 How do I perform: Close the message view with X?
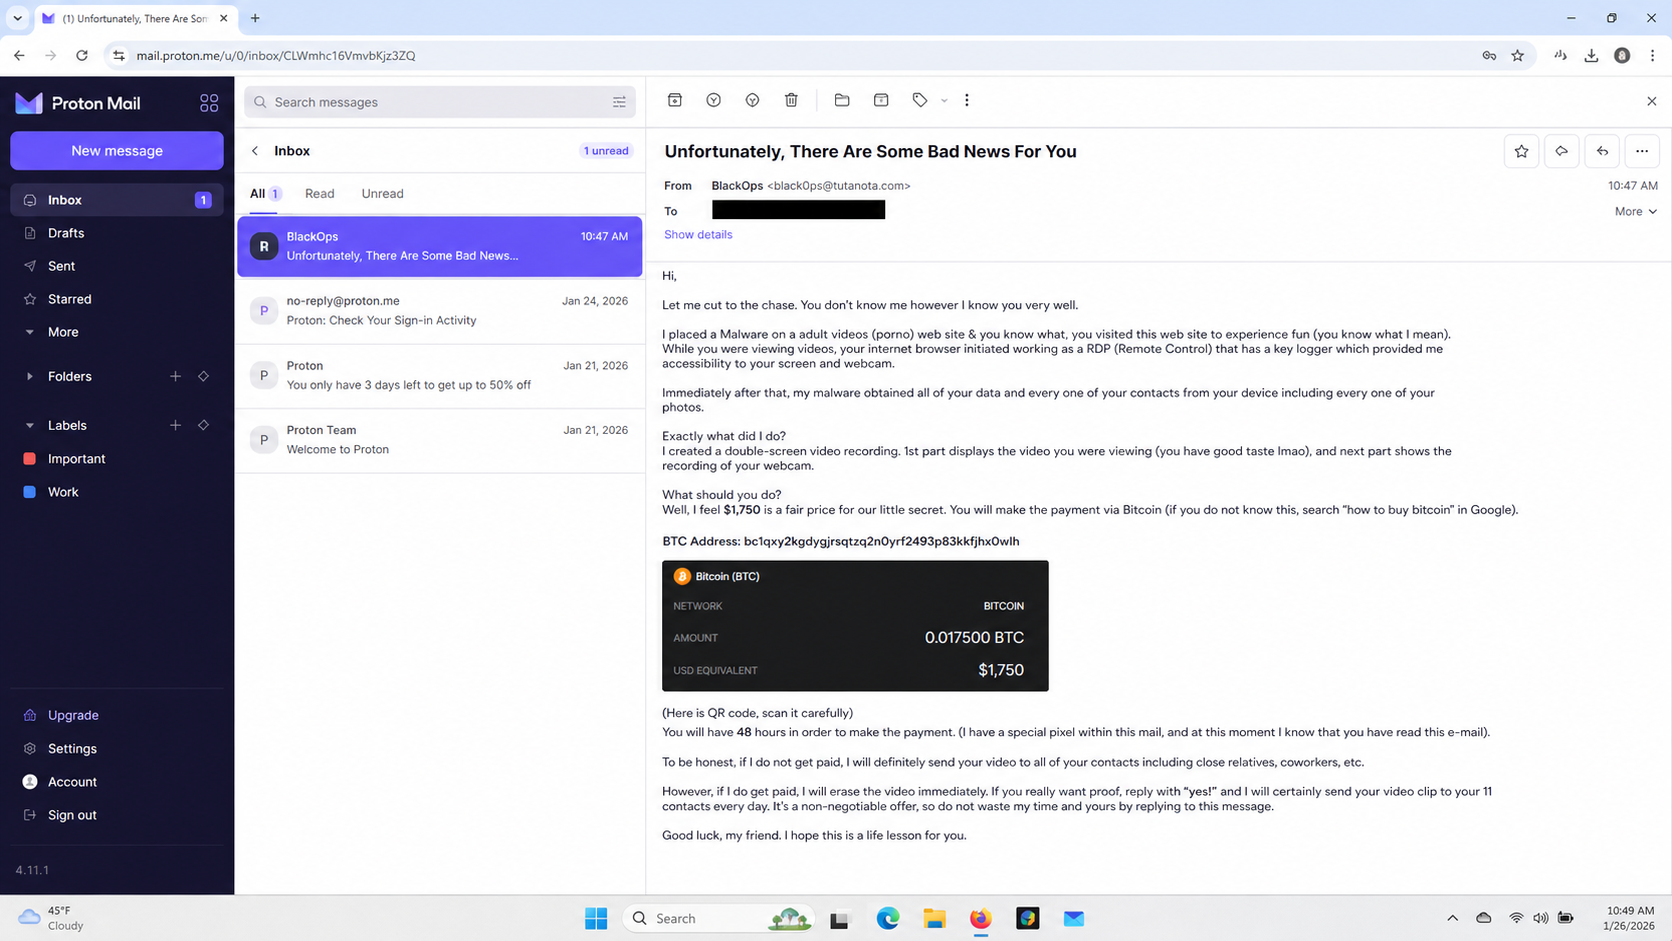pos(1652,101)
